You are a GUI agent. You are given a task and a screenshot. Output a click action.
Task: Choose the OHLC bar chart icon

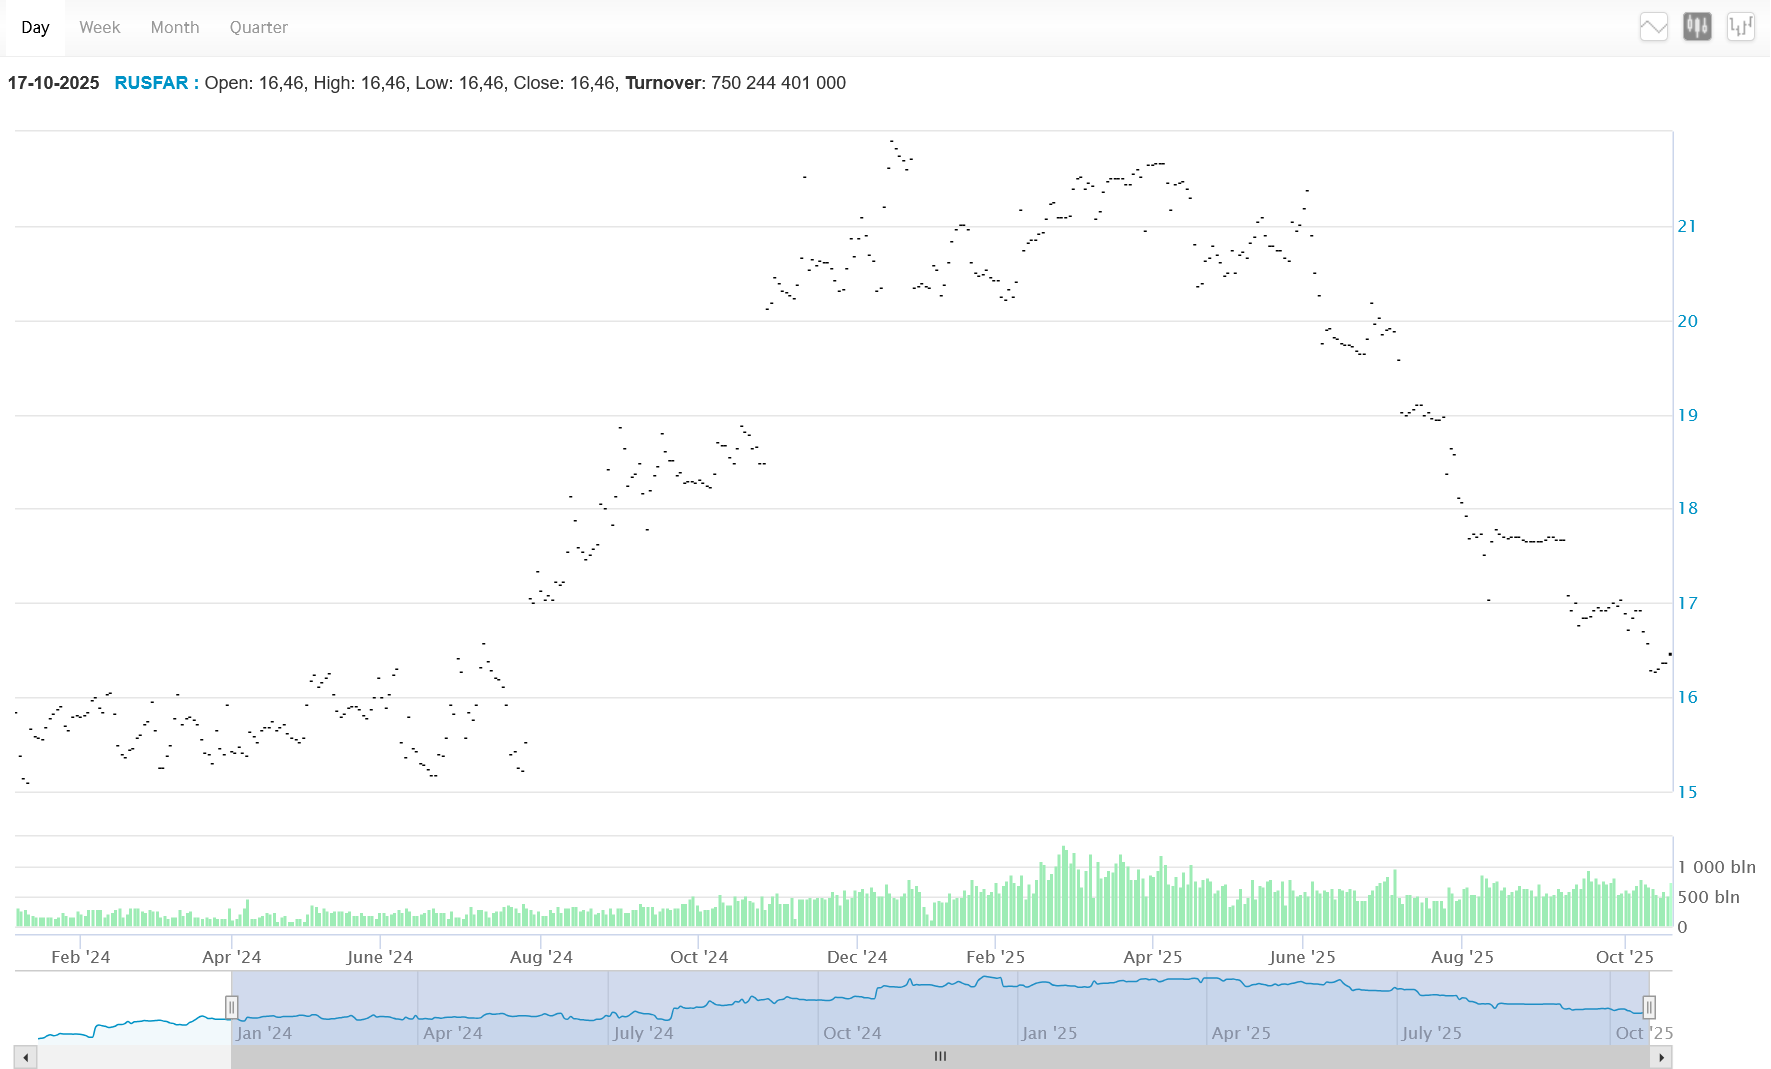[1741, 27]
